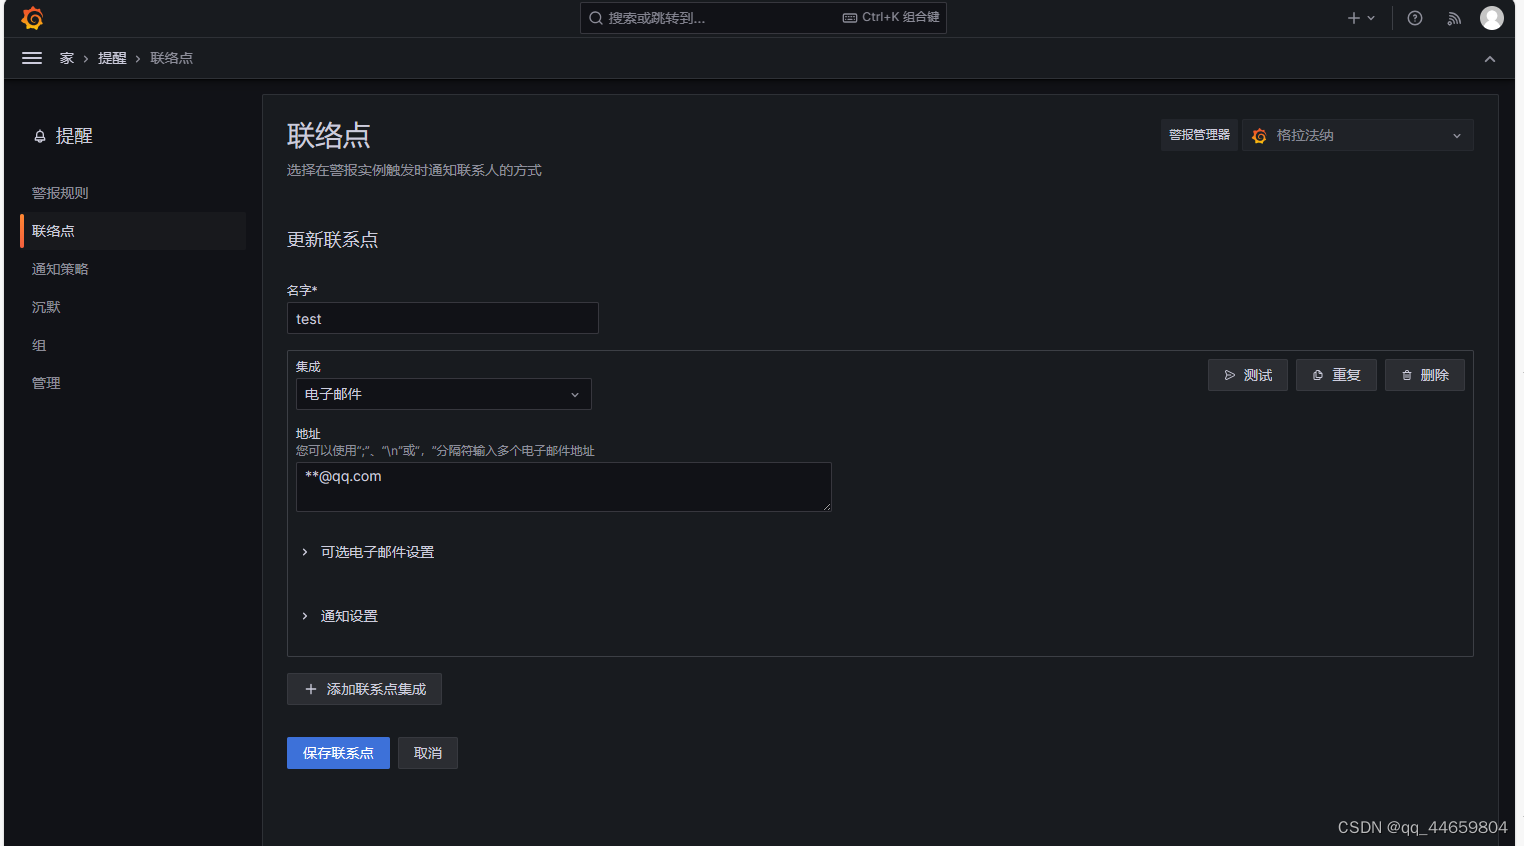Delete integration using the trash icon
1524x846 pixels.
(x=1424, y=374)
